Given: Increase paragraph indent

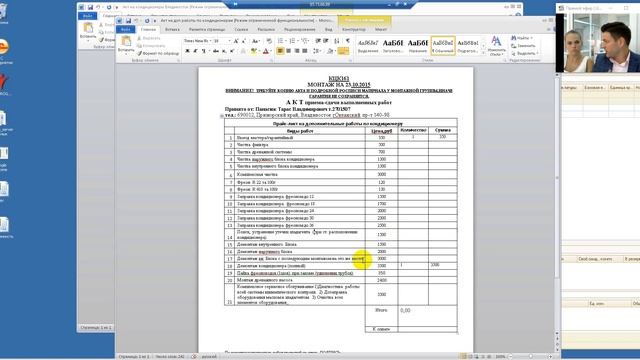Looking at the screenshot, I should [326, 41].
